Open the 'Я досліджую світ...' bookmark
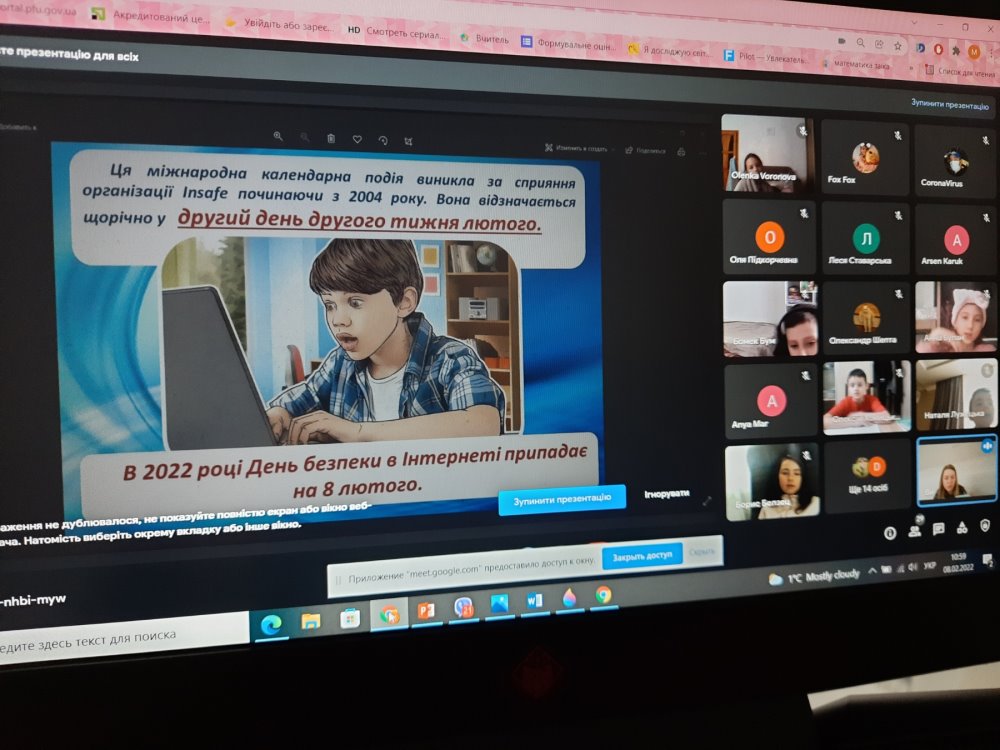 click(x=669, y=50)
